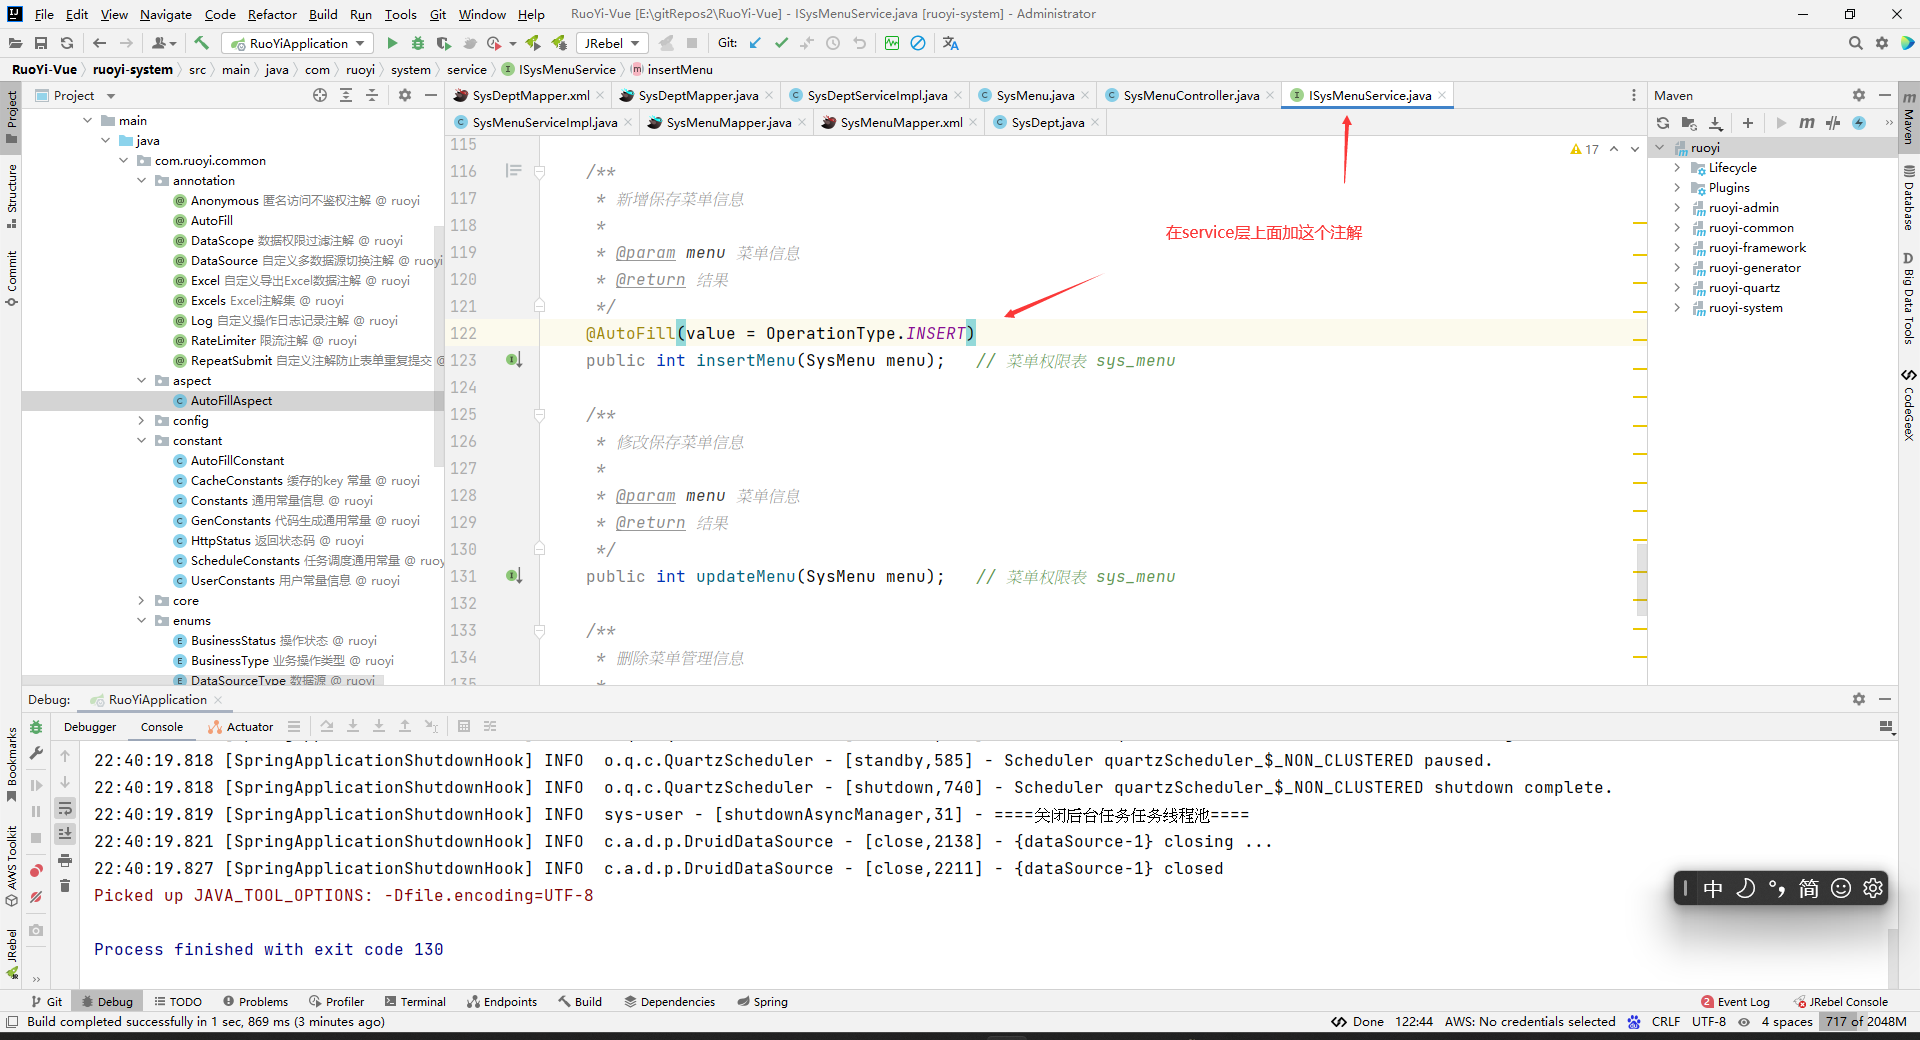Click the Project tree vertical scrollbar
Screen dimensions: 1920x1040
[x=438, y=345]
